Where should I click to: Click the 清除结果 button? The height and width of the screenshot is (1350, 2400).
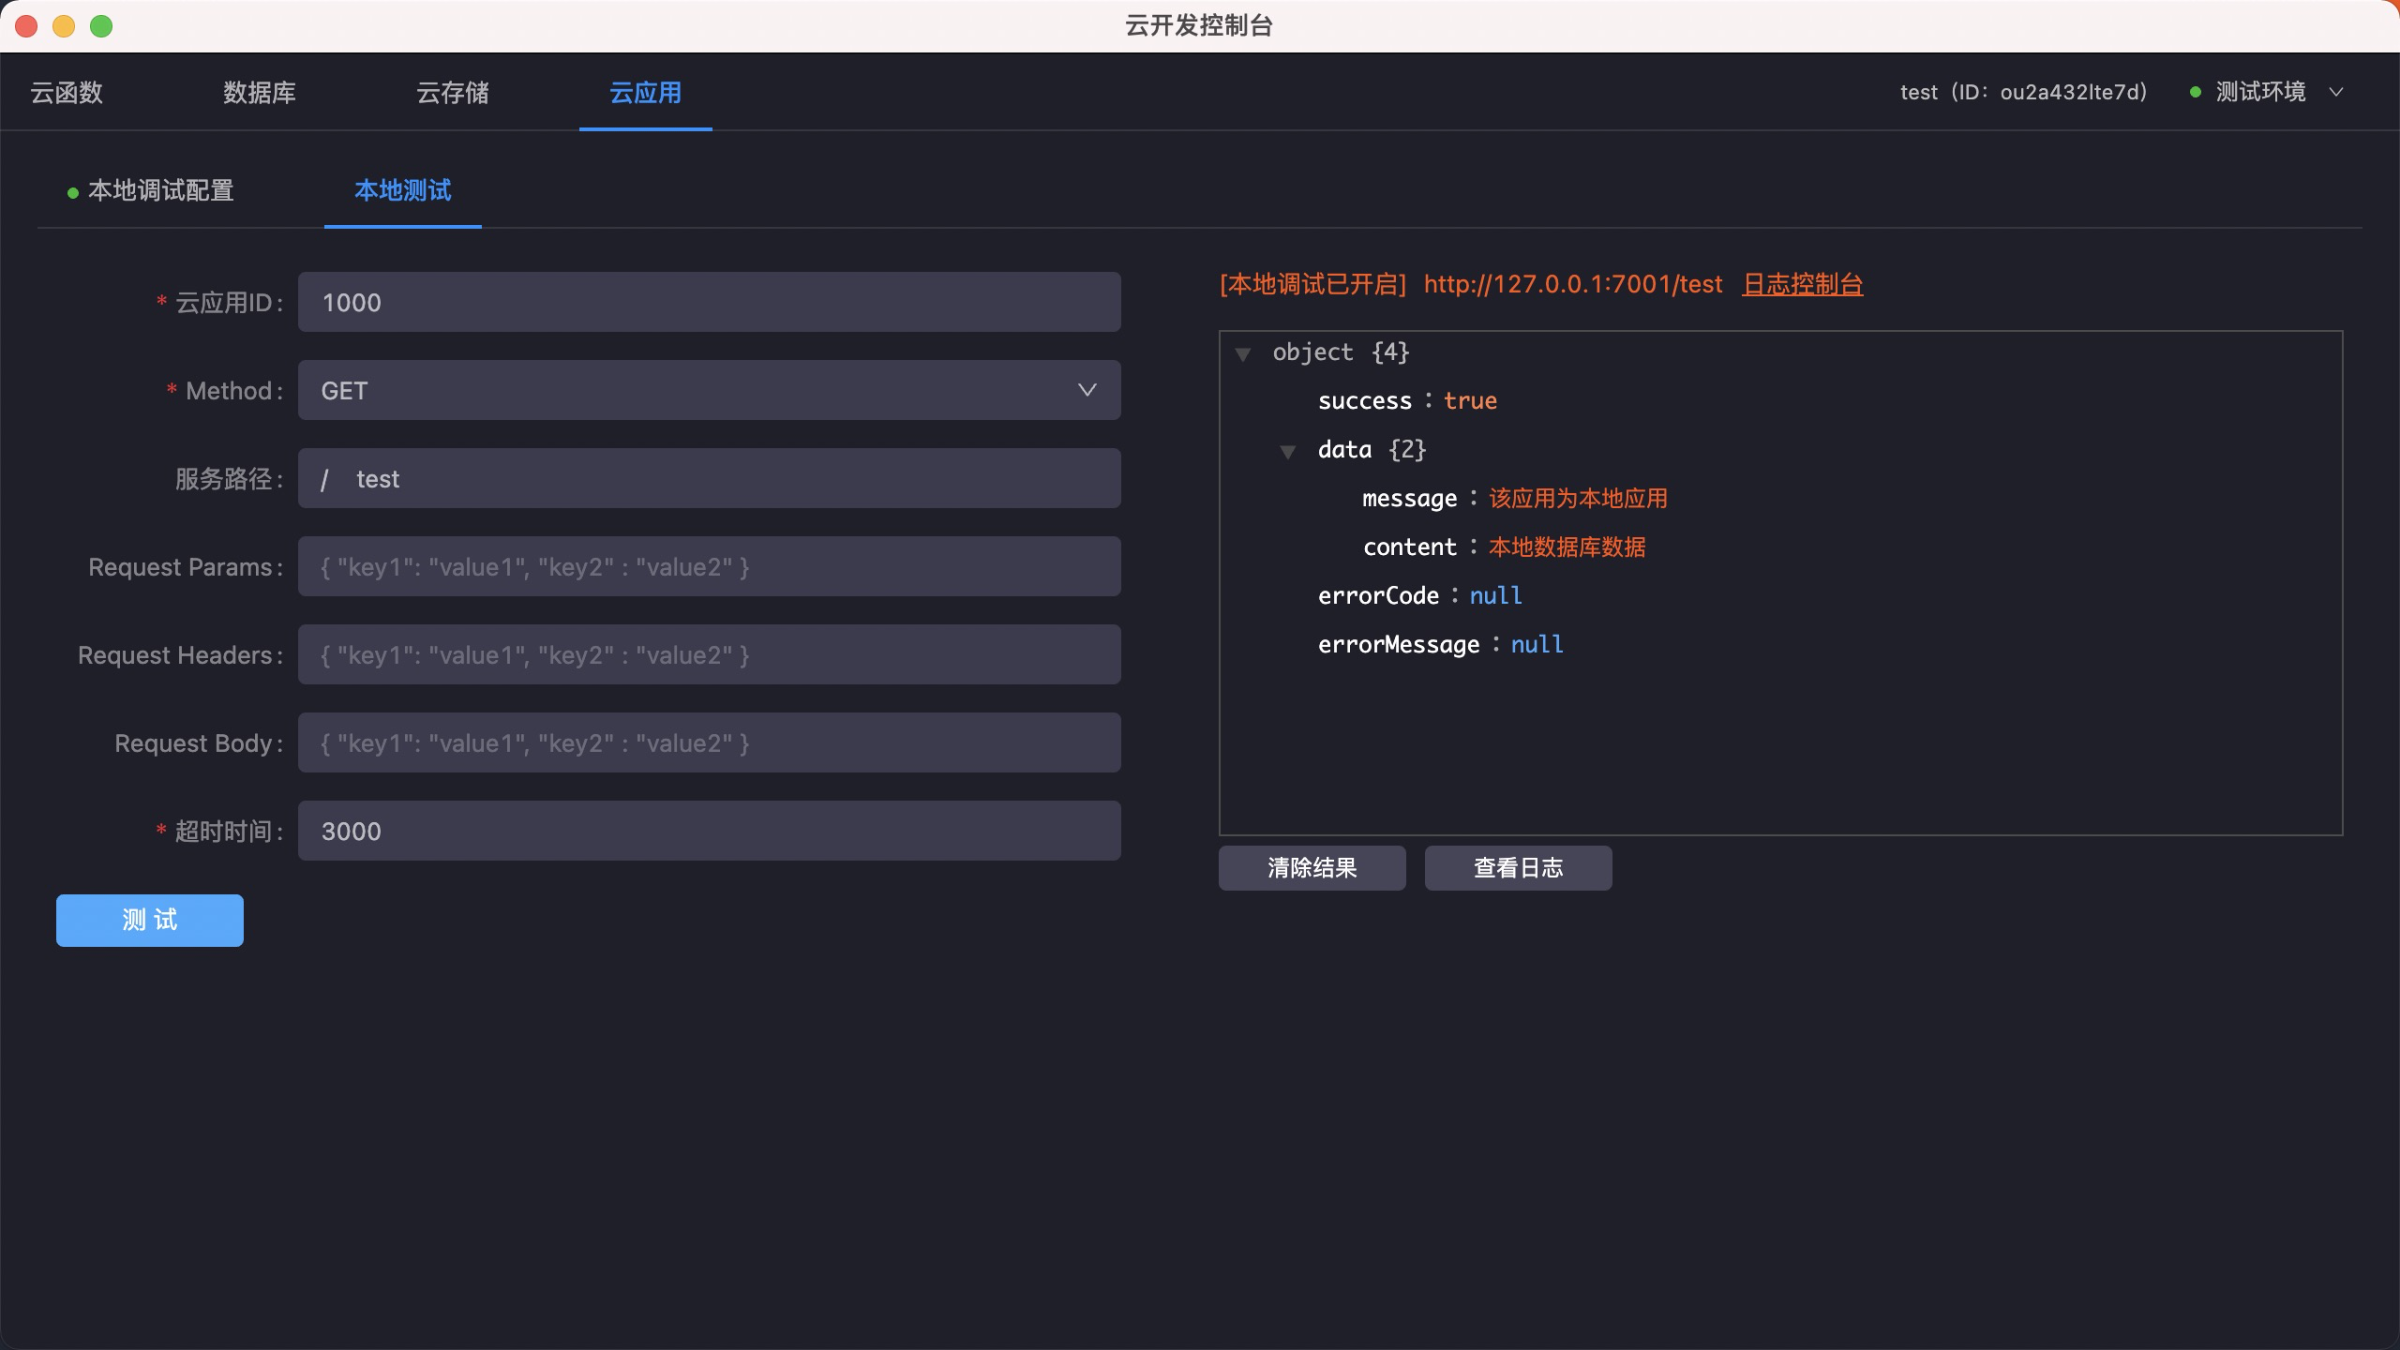(1312, 868)
